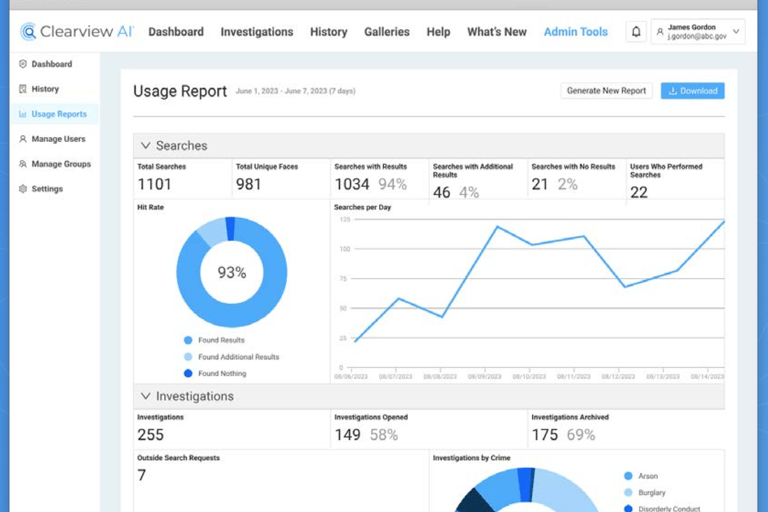Viewport: 768px width, 512px height.
Task: Toggle Found Results legend in Hit Rate chart
Action: click(x=215, y=340)
